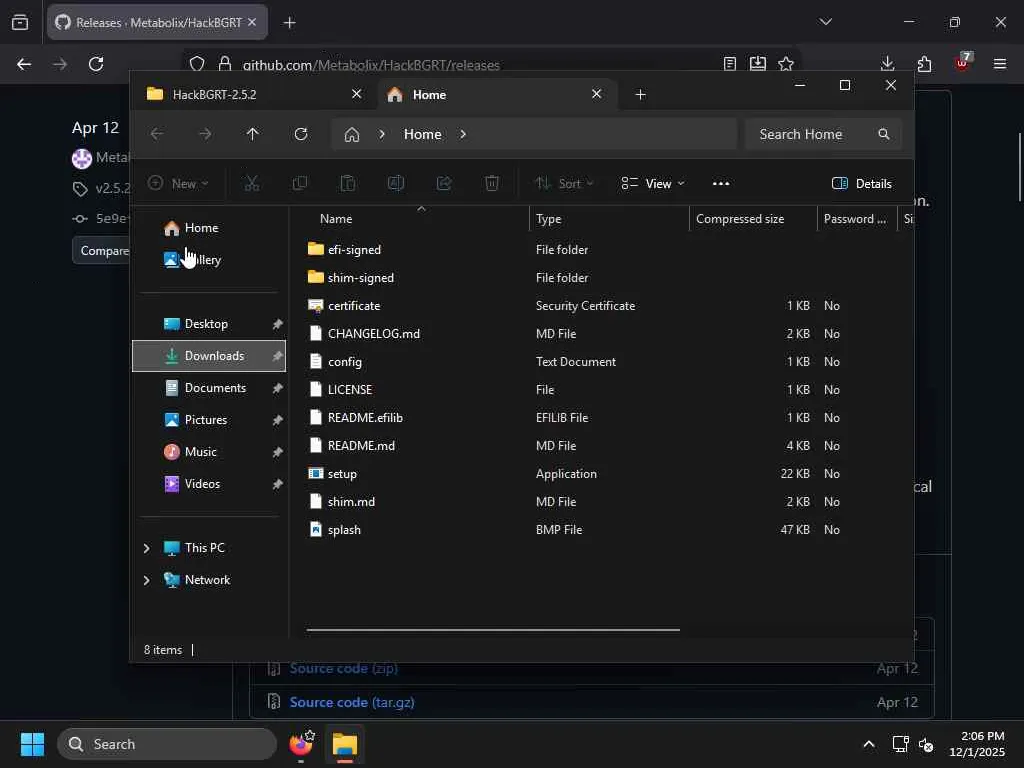Sort by the Name column header
1024x768 pixels.
pyautogui.click(x=418, y=219)
